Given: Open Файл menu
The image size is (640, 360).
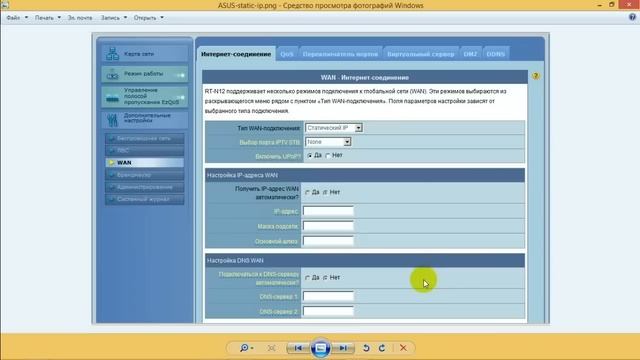Looking at the screenshot, I should [17, 18].
